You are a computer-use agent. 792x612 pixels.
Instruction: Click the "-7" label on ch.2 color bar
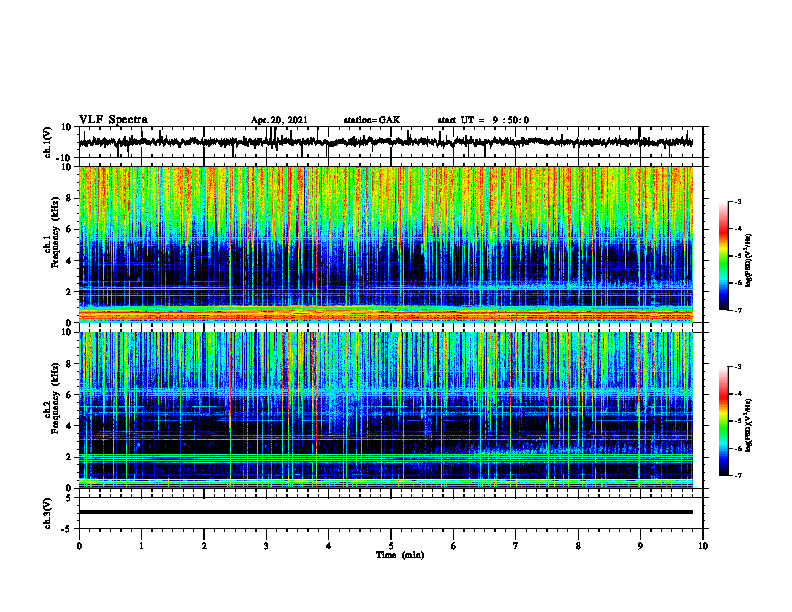pos(738,475)
